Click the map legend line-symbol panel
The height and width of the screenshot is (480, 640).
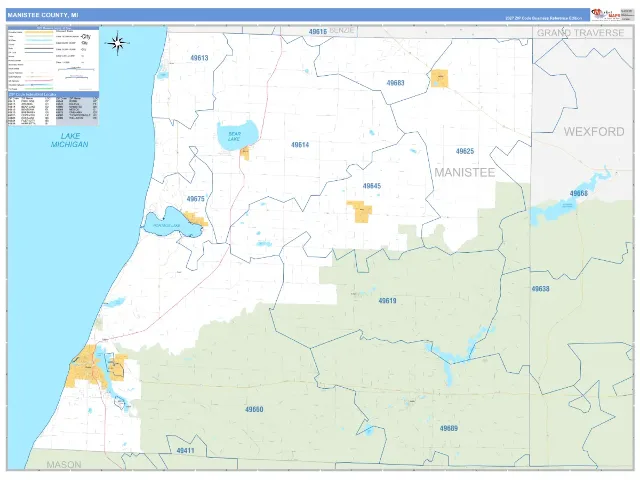53,59
